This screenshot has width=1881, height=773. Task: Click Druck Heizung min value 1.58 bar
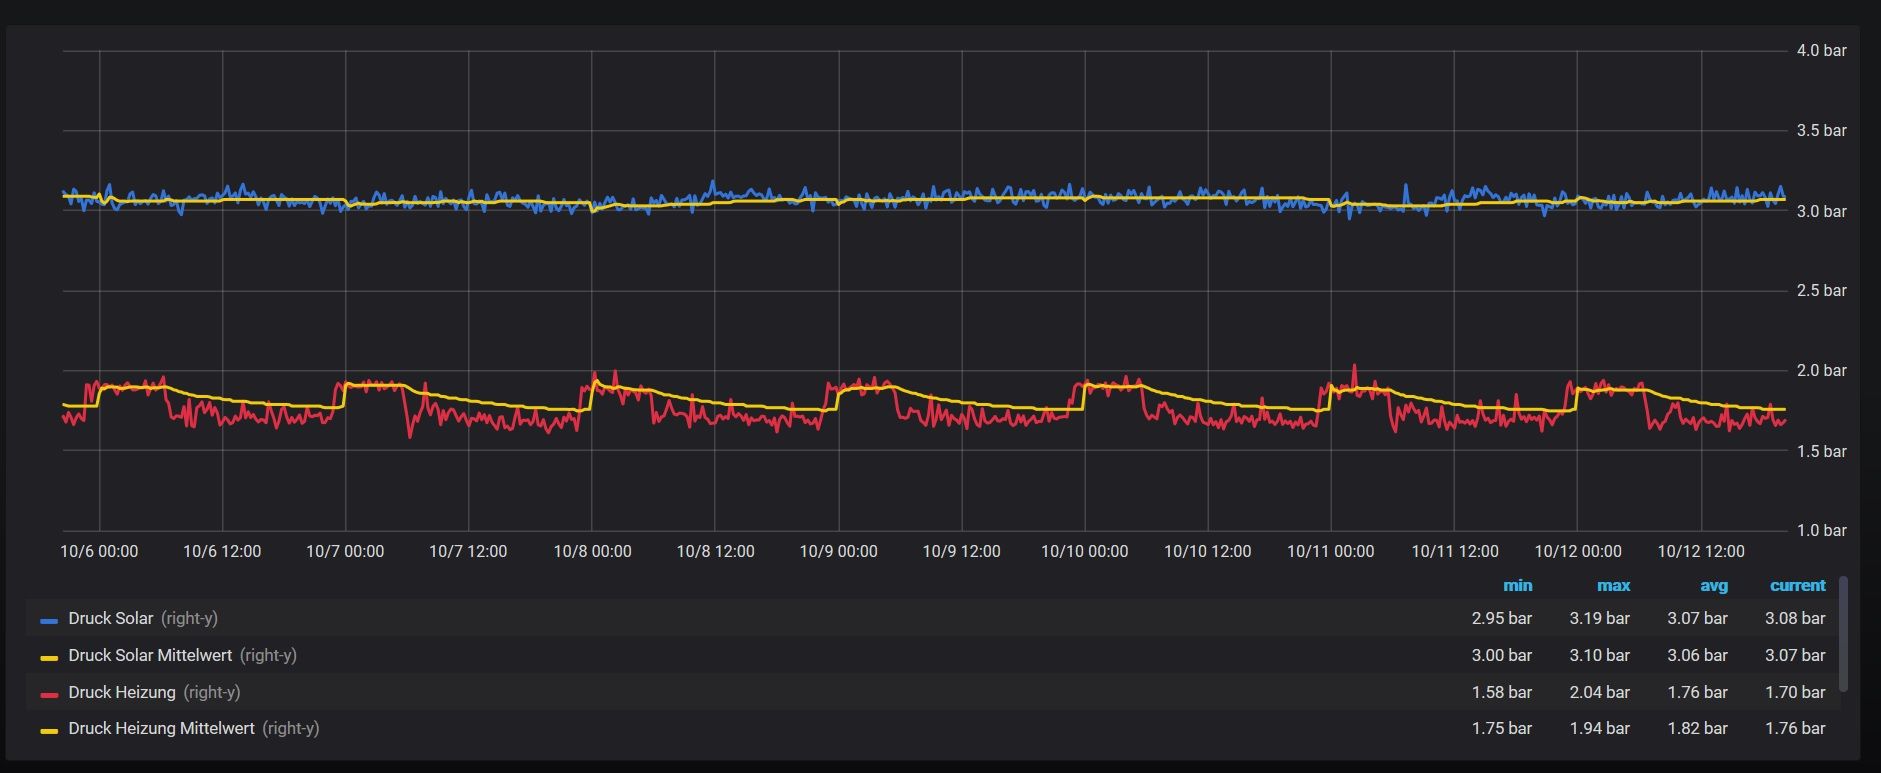[1501, 692]
